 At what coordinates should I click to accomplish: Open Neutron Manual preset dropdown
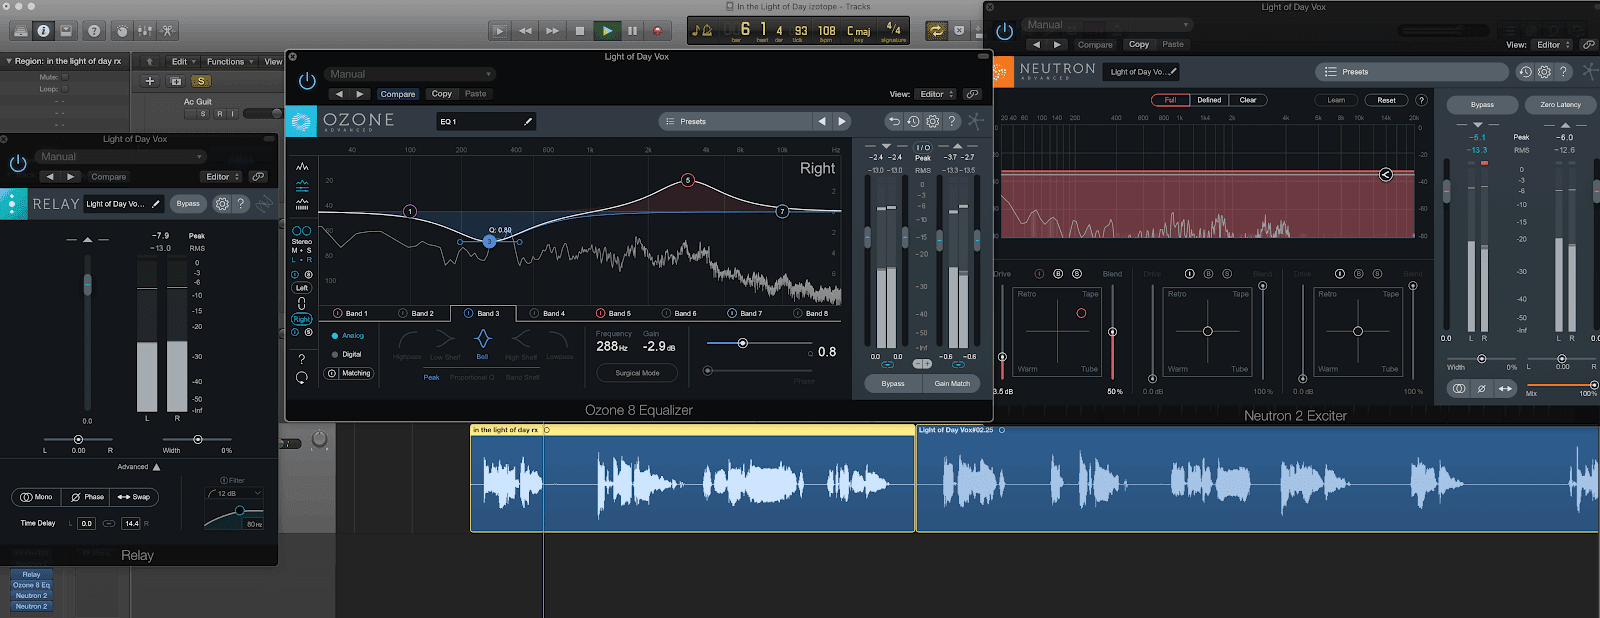1108,25
